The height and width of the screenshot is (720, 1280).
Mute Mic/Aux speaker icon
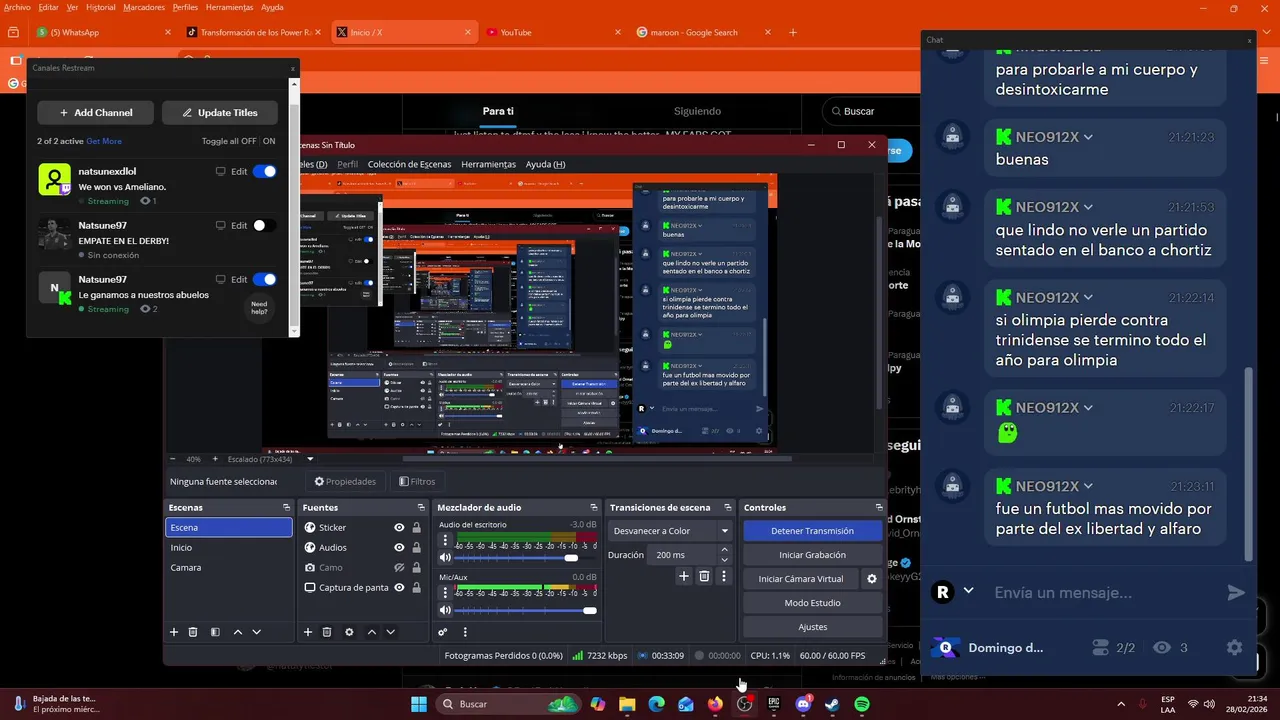point(445,610)
